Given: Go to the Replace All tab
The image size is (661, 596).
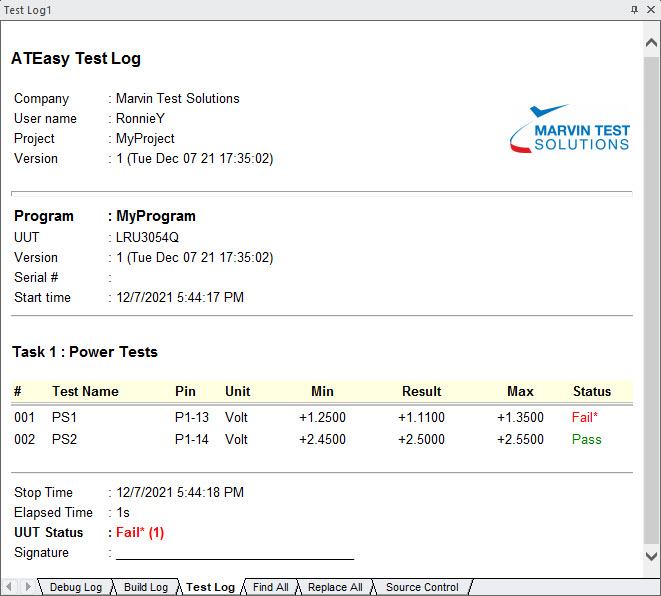Looking at the screenshot, I should [335, 587].
